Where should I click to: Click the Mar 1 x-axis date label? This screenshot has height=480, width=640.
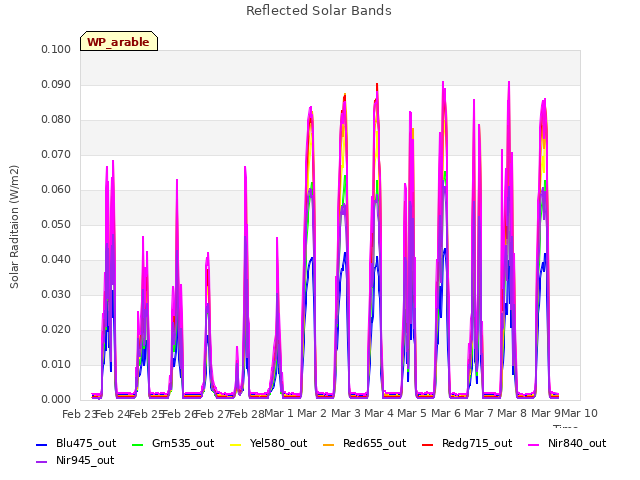pos(279,413)
